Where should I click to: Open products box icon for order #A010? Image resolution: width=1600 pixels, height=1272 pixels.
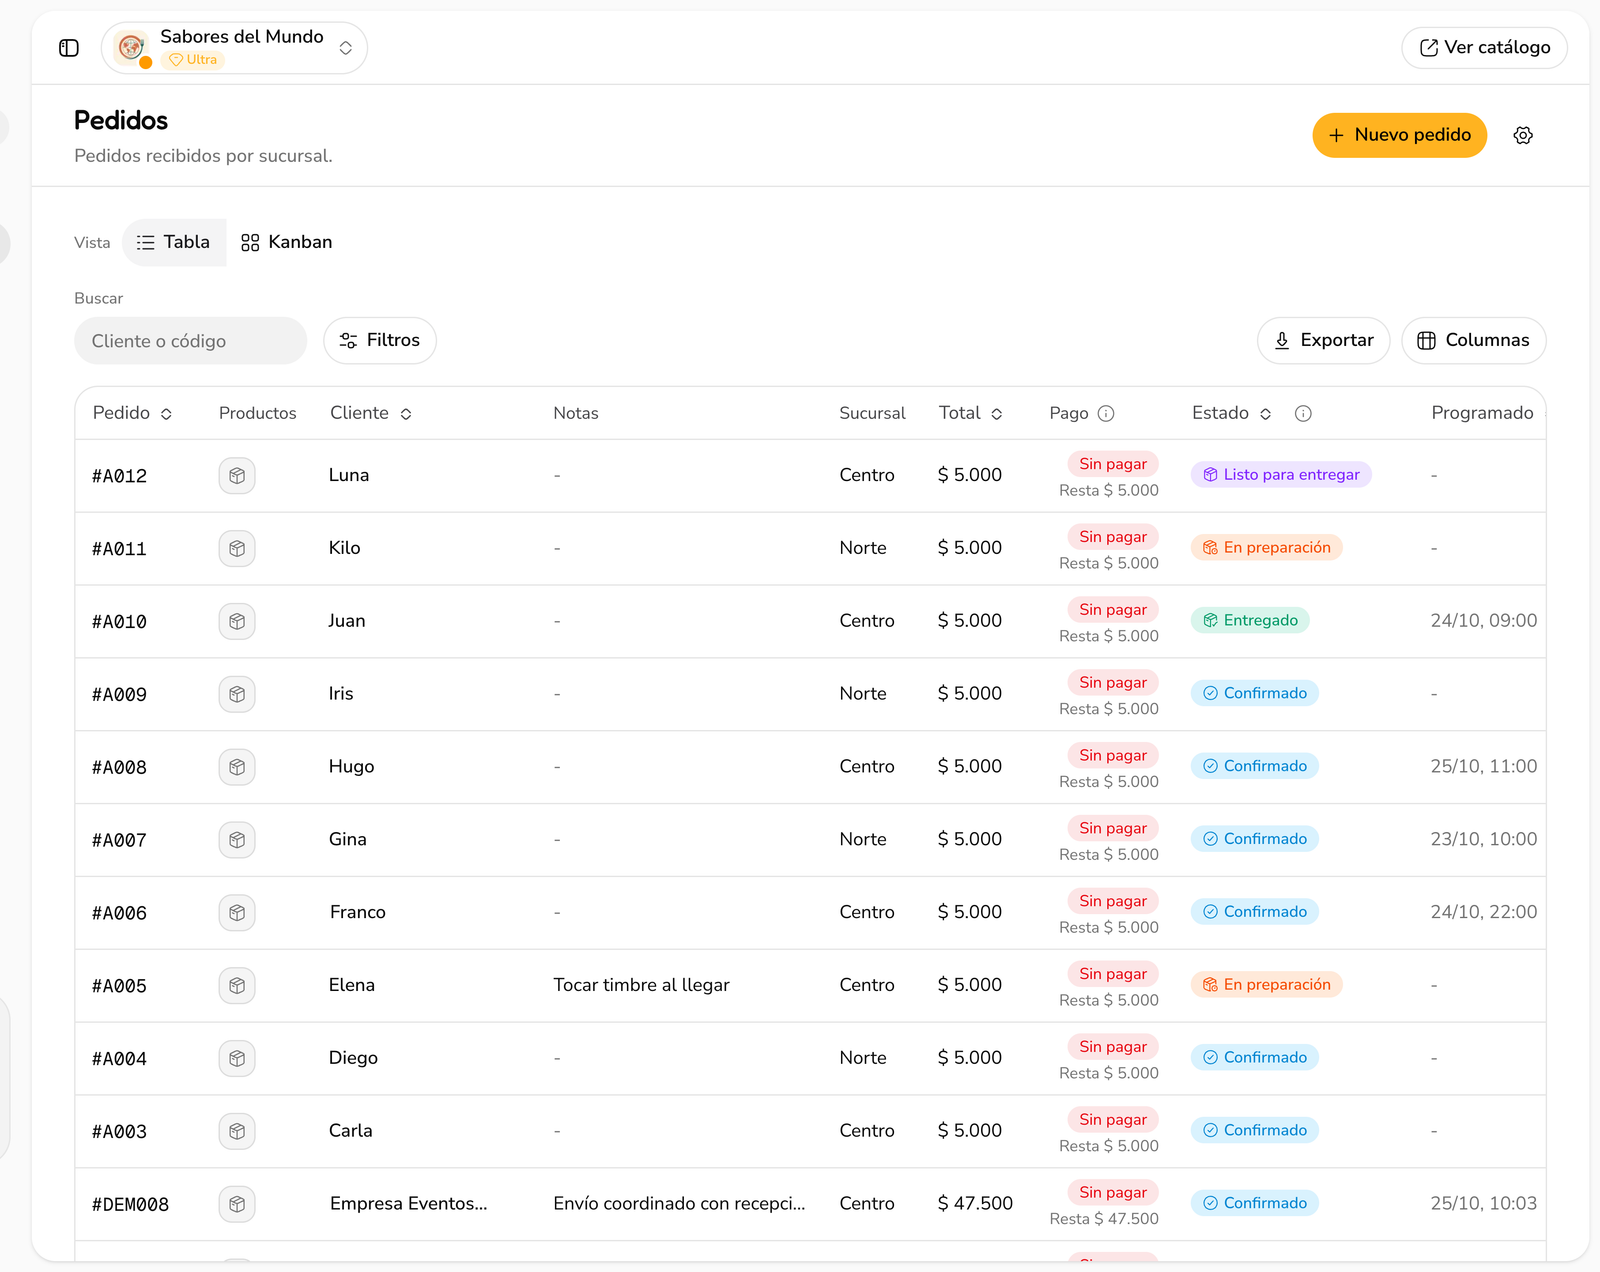(237, 622)
